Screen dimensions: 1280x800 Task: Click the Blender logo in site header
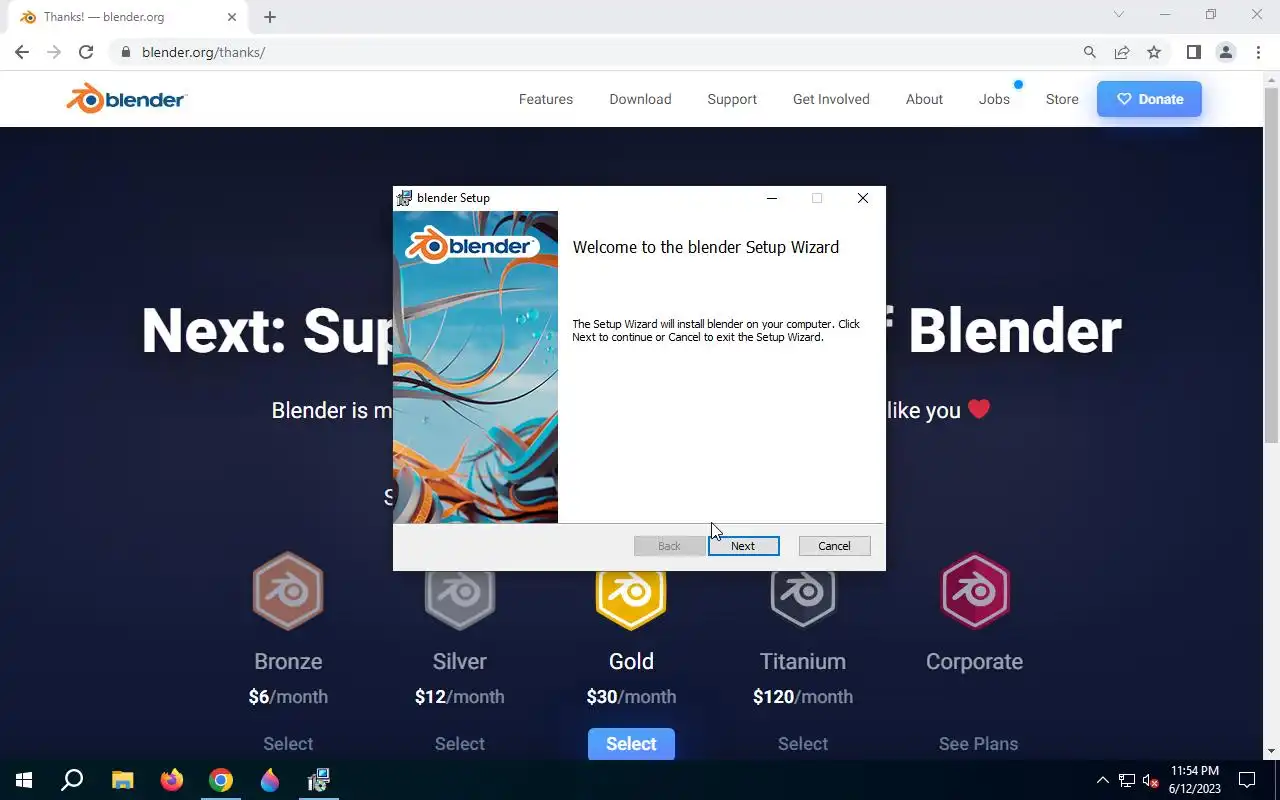(x=126, y=98)
